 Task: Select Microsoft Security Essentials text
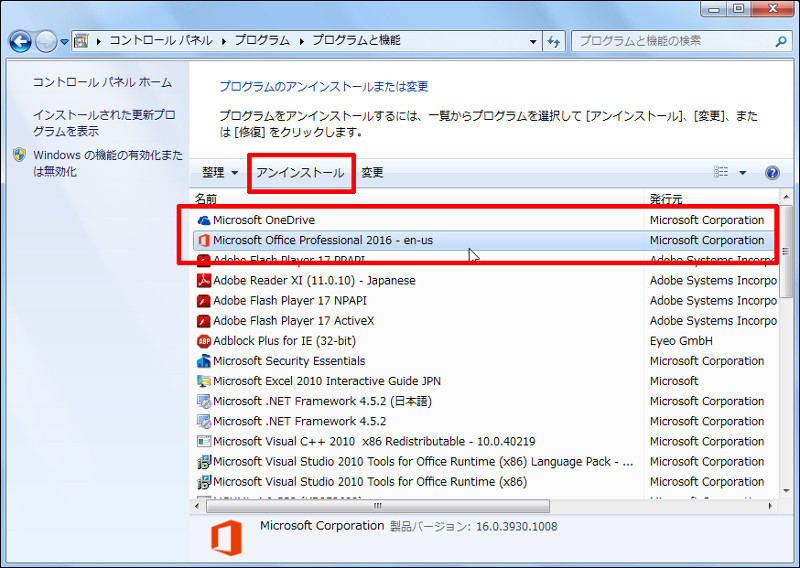tap(289, 361)
